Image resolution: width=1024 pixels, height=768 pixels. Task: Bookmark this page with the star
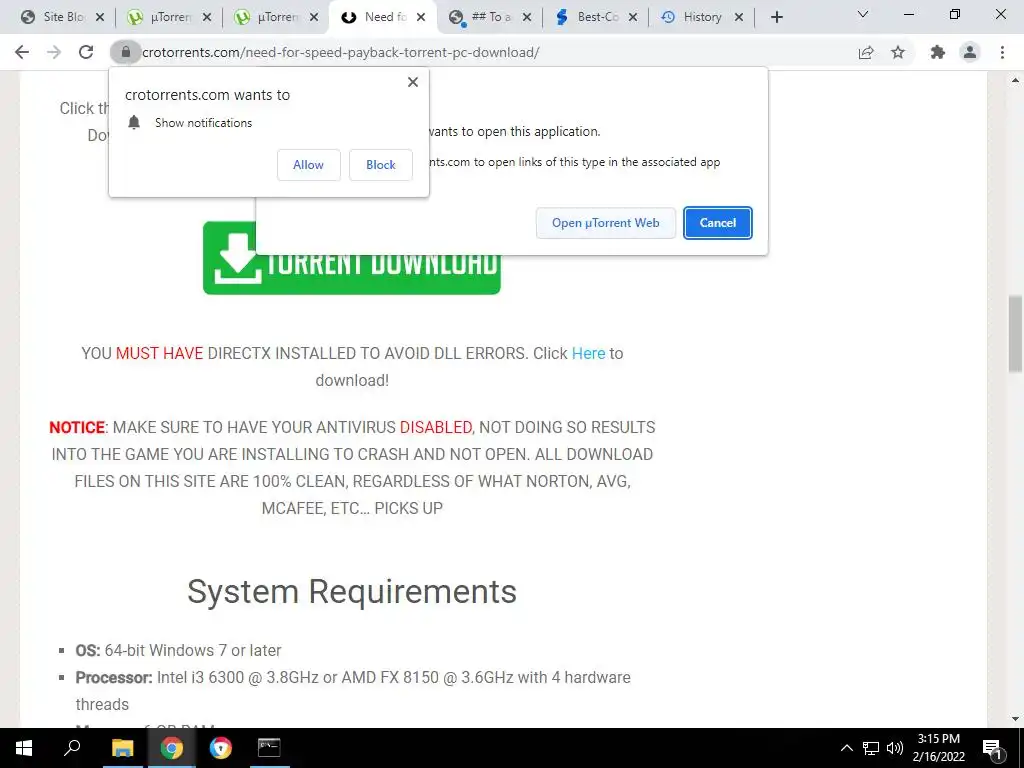pyautogui.click(x=898, y=52)
